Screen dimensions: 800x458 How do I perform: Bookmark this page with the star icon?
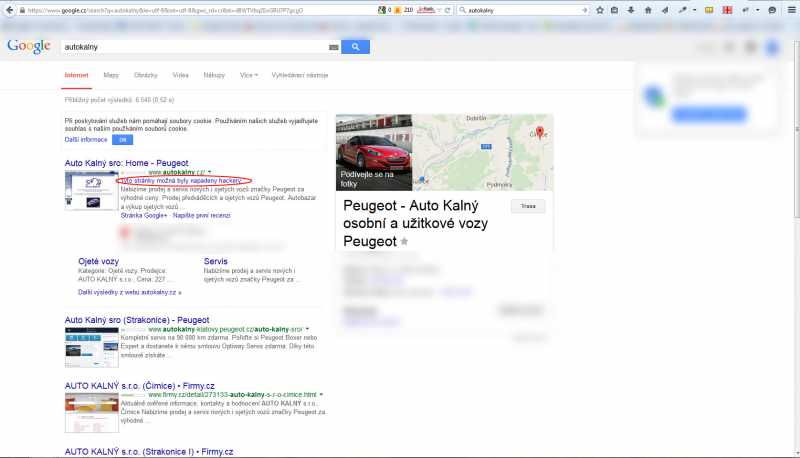pyautogui.click(x=599, y=10)
